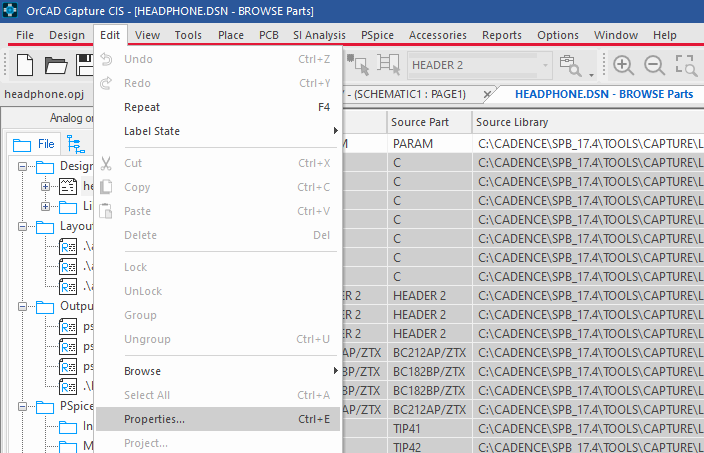The image size is (704, 453).
Task: Select first report file icon under Layout
Action: tap(68, 246)
